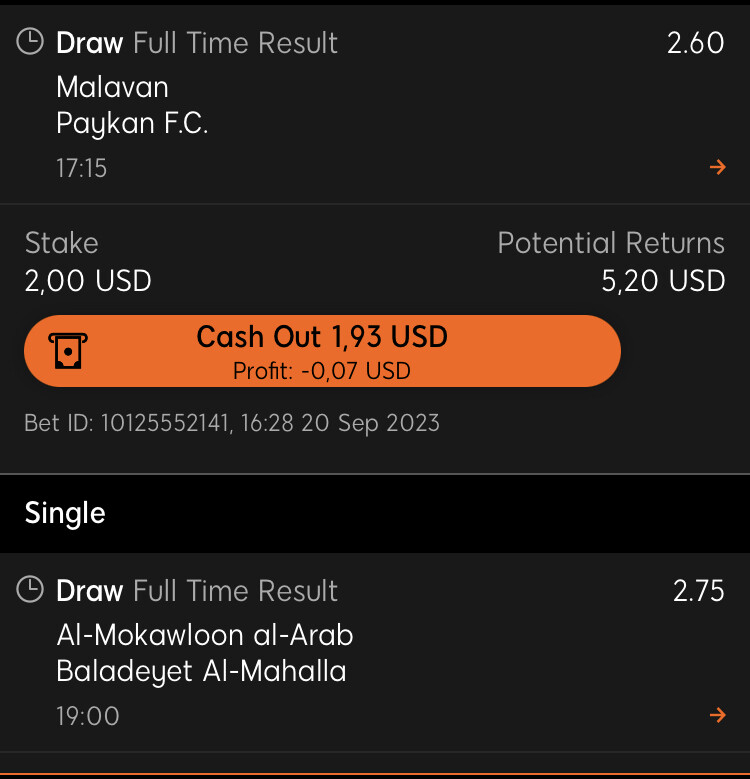Open Malavan match details via orange arrow
Viewport: 750px width, 779px height.
click(x=717, y=167)
